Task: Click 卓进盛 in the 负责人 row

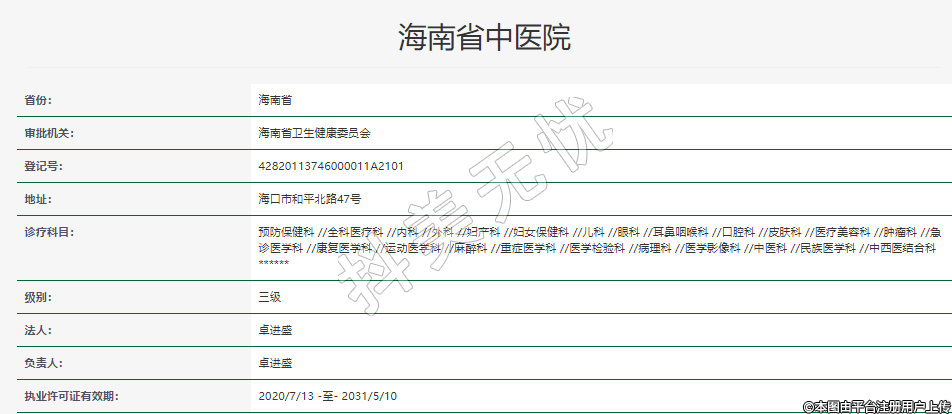Action: 275,363
